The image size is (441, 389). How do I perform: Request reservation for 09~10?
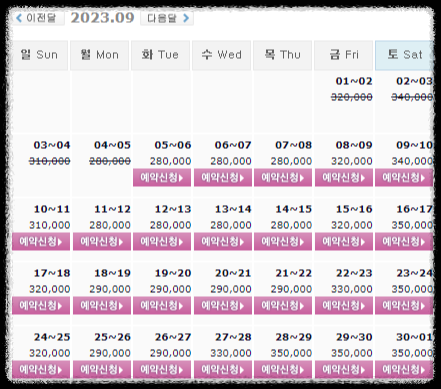[404, 177]
